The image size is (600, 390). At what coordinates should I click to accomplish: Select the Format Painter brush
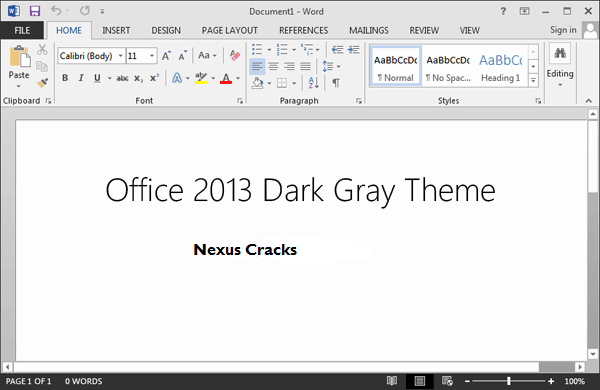tap(42, 82)
